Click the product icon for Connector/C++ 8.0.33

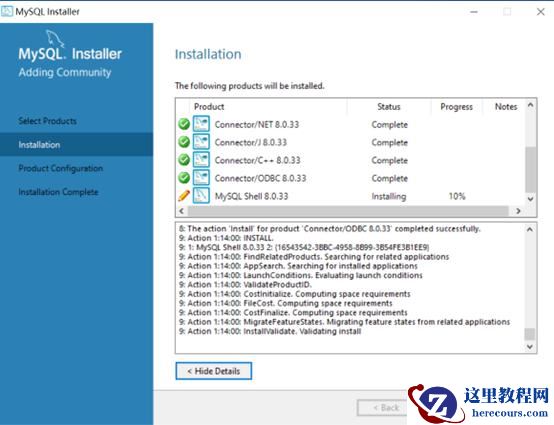pos(201,160)
